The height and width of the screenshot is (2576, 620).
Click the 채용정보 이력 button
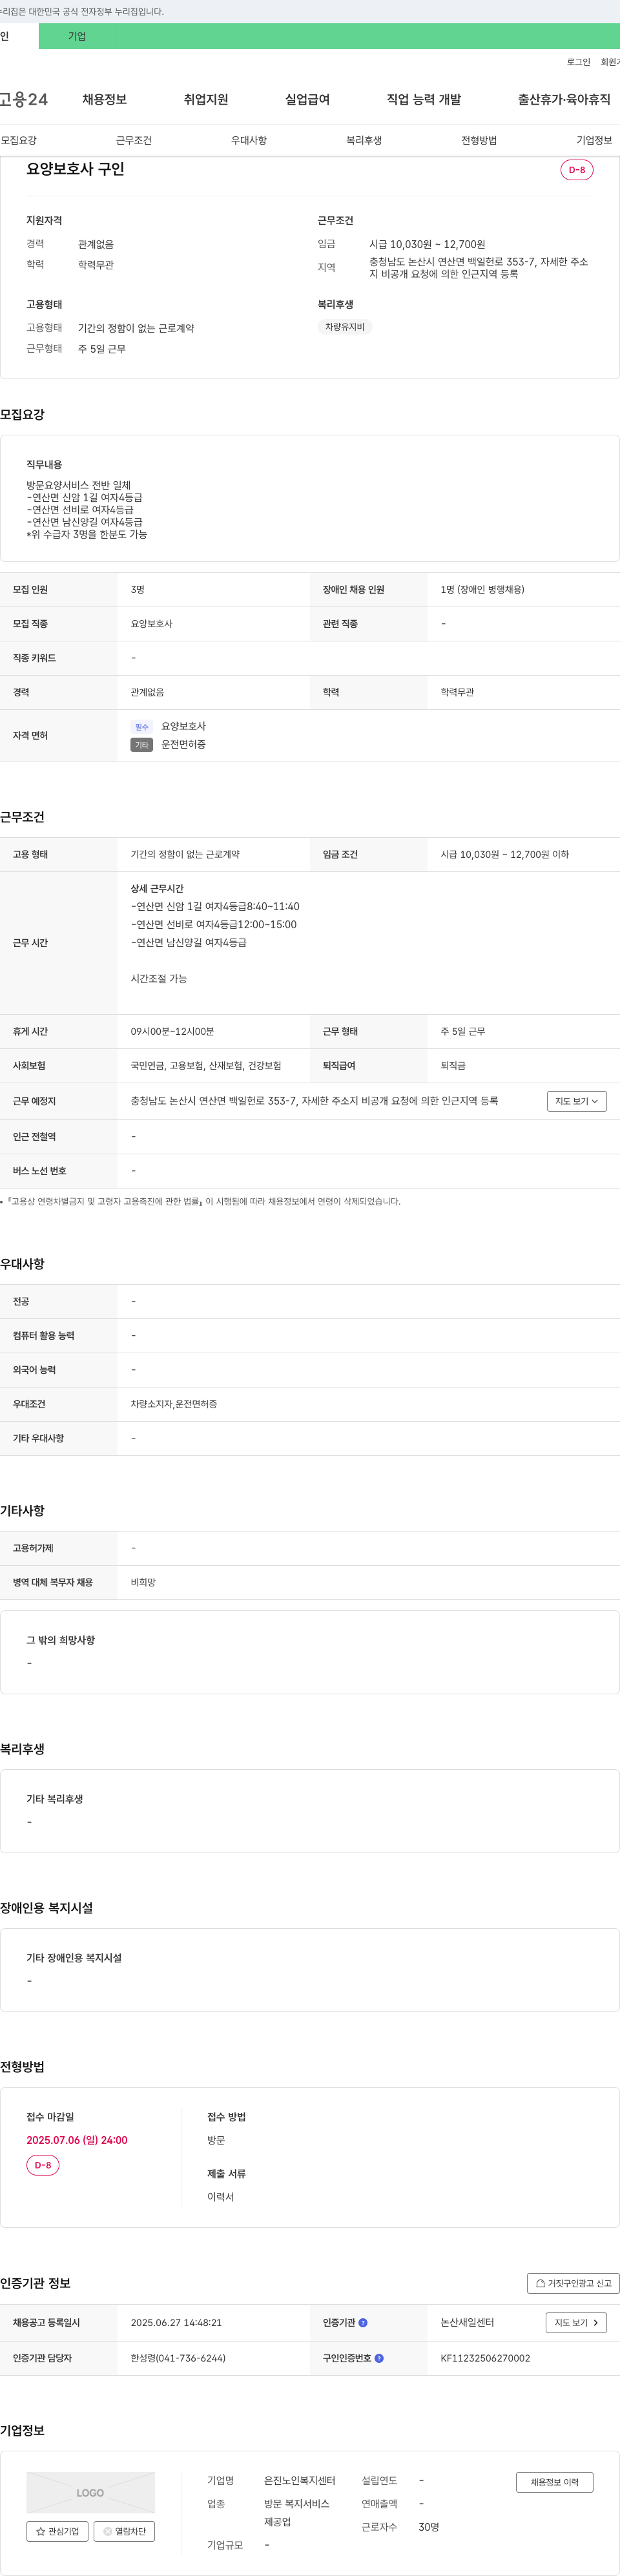click(x=554, y=2482)
